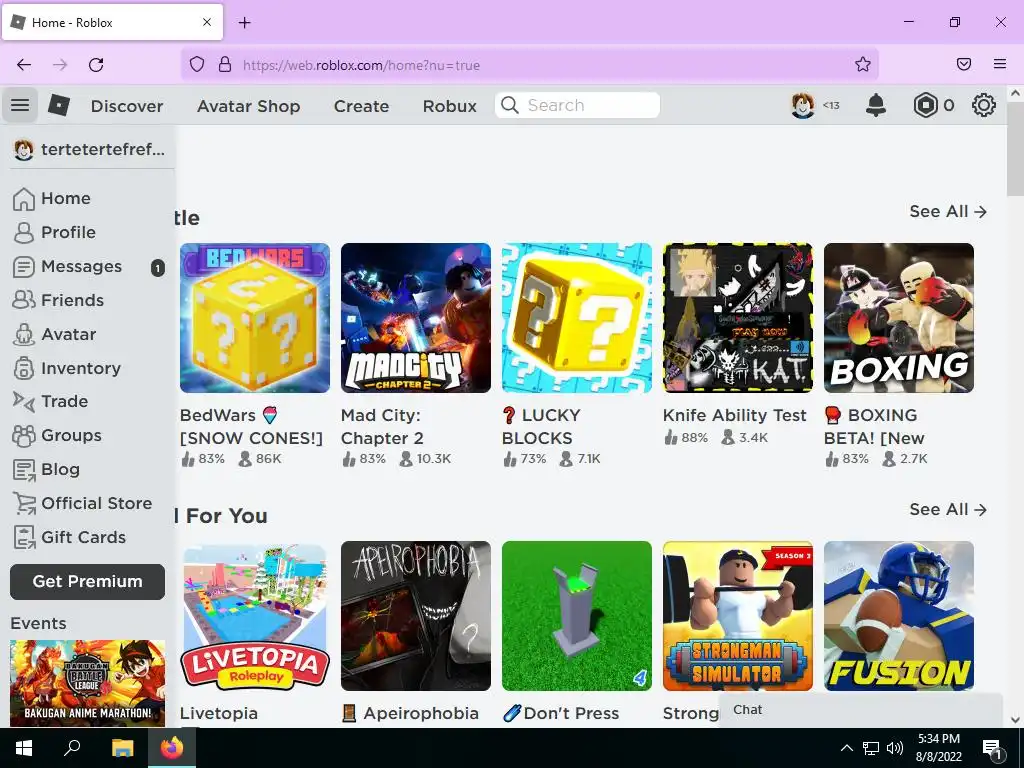Open tracking protection shield icon
The image size is (1024, 768).
(197, 65)
